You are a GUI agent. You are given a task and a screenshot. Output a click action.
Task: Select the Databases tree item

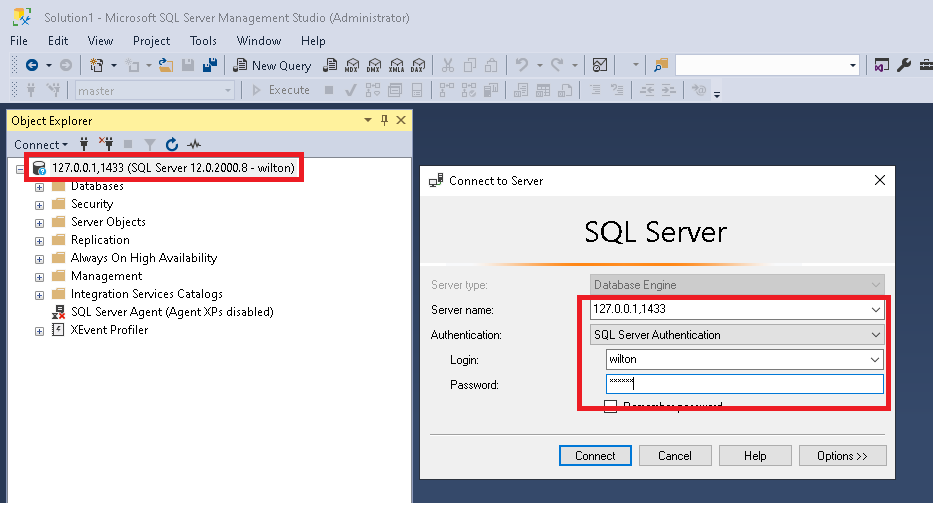pyautogui.click(x=97, y=186)
